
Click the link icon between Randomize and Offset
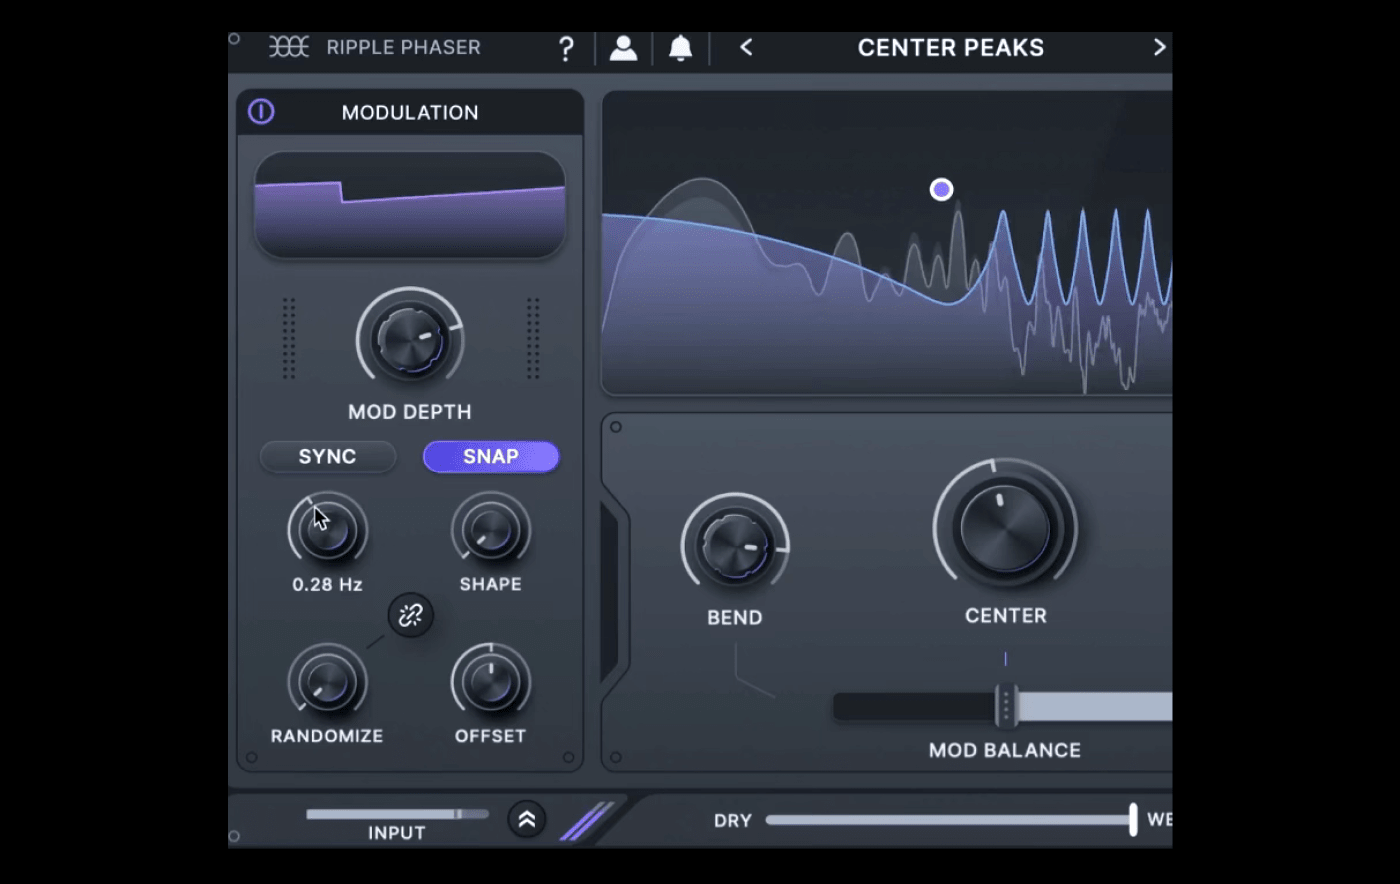click(409, 616)
